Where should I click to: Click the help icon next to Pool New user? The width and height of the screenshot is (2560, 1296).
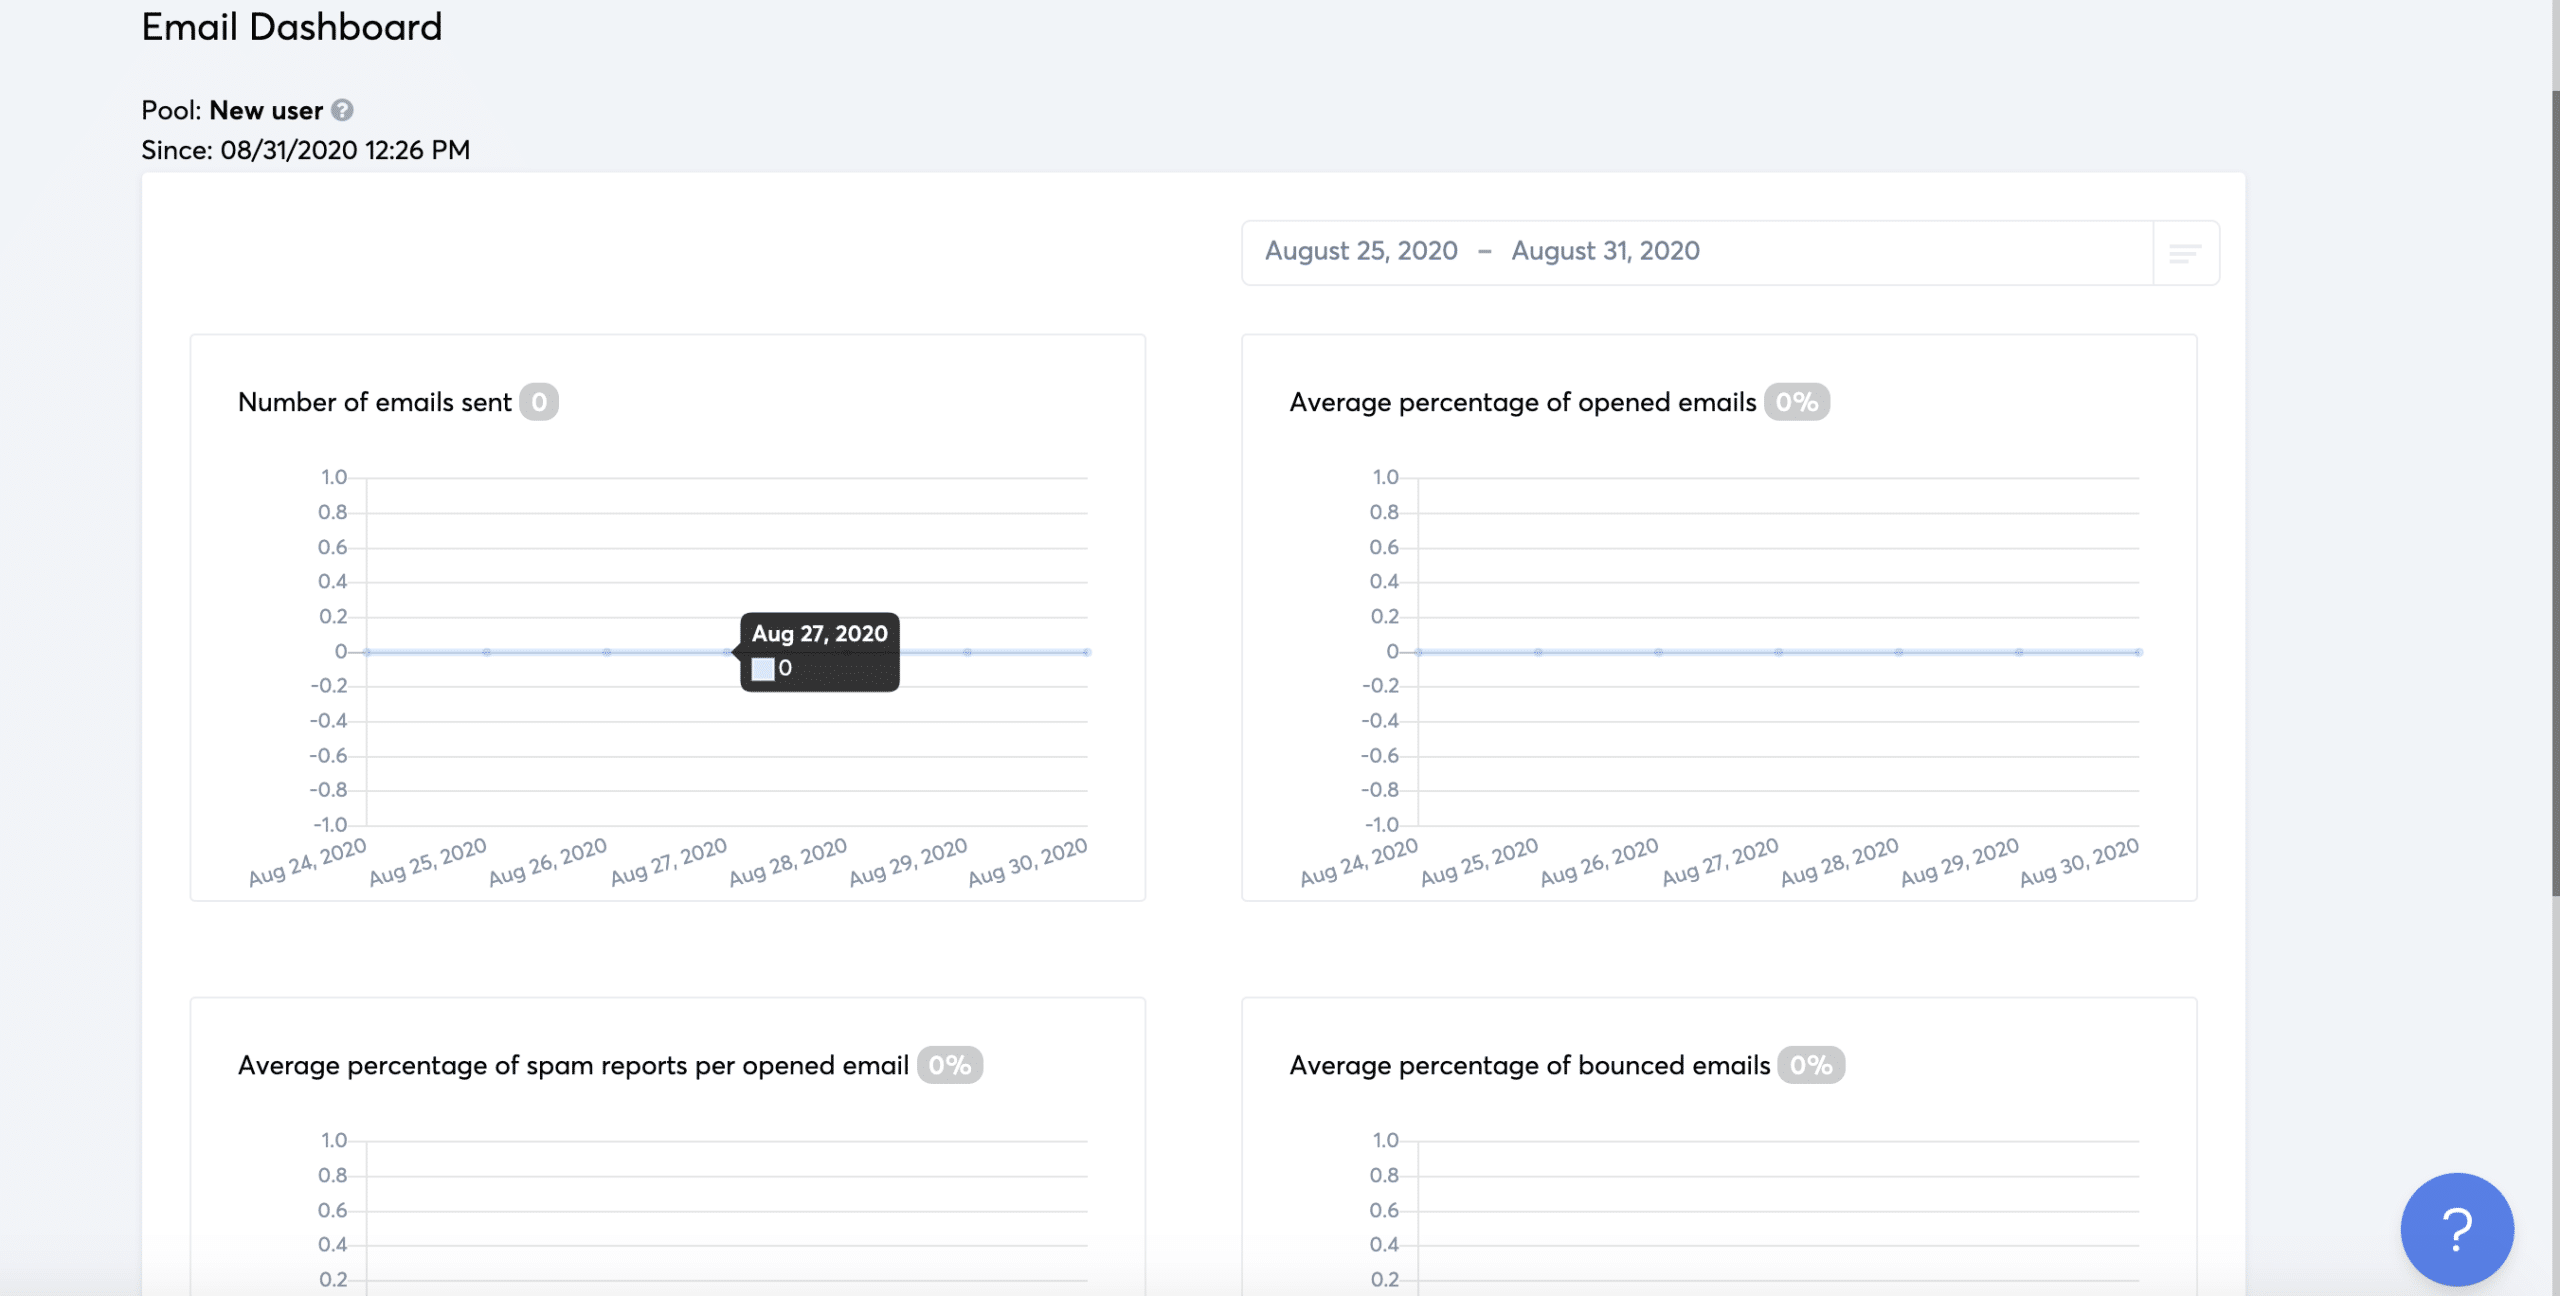click(x=344, y=111)
